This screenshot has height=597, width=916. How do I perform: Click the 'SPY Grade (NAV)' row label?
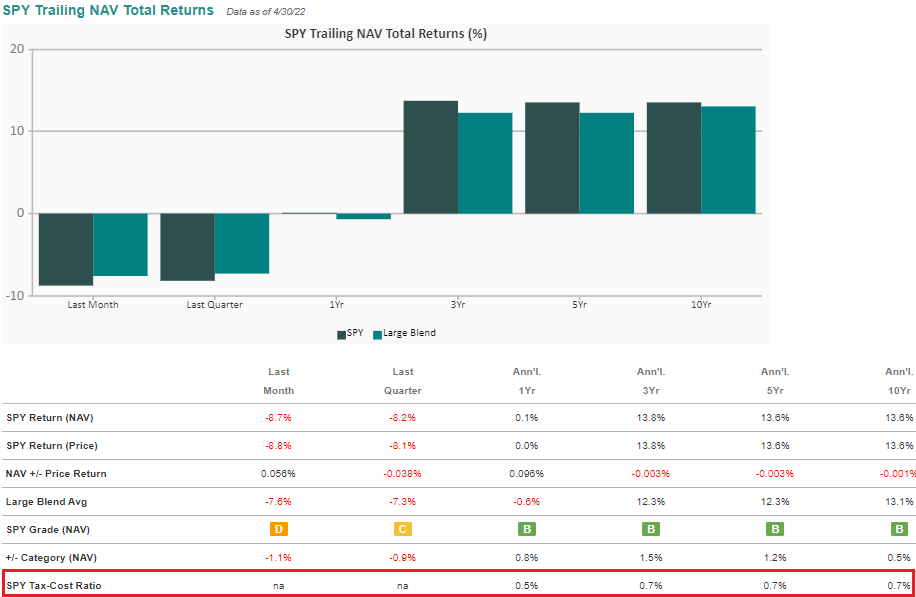[x=48, y=530]
